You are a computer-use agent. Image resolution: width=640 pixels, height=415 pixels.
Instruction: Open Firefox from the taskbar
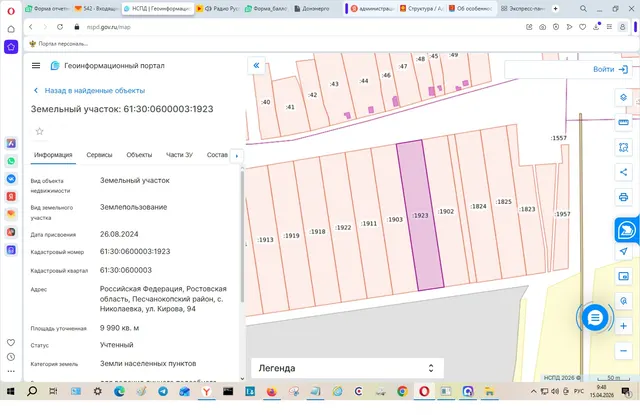[x=271, y=391]
